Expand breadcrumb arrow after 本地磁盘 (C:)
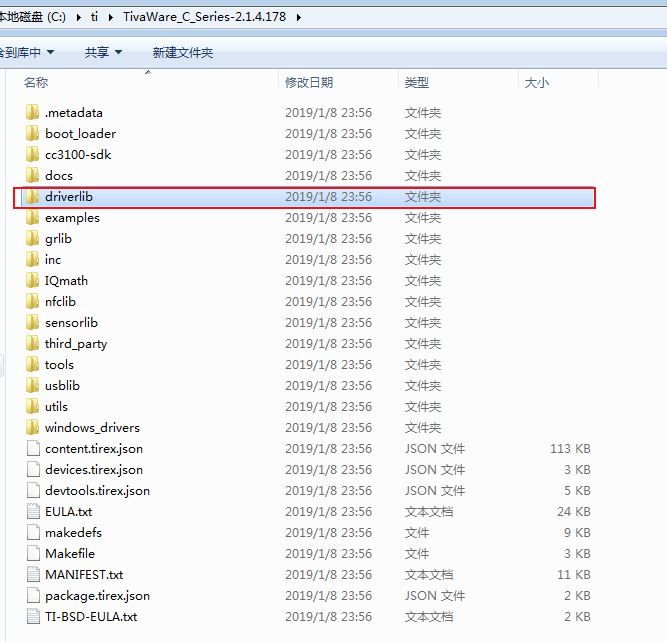This screenshot has height=642, width=667. tap(79, 17)
